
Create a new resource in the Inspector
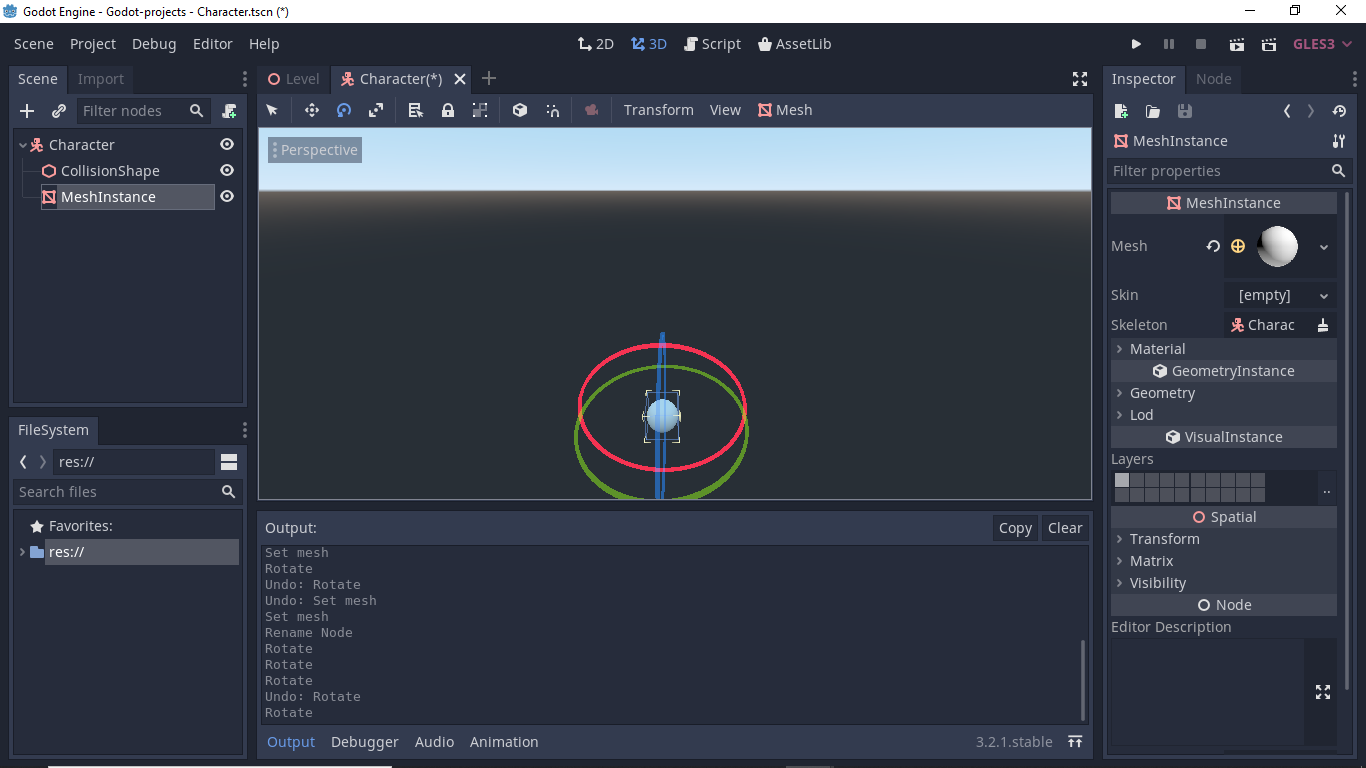(1120, 112)
